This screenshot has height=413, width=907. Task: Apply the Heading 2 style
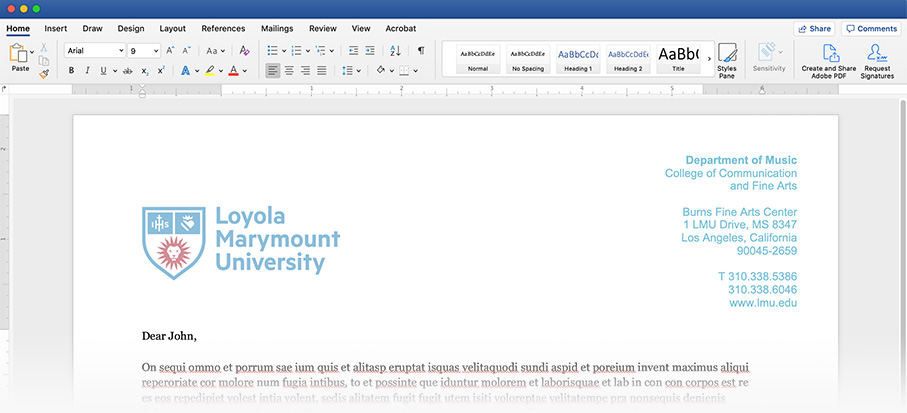coord(628,58)
